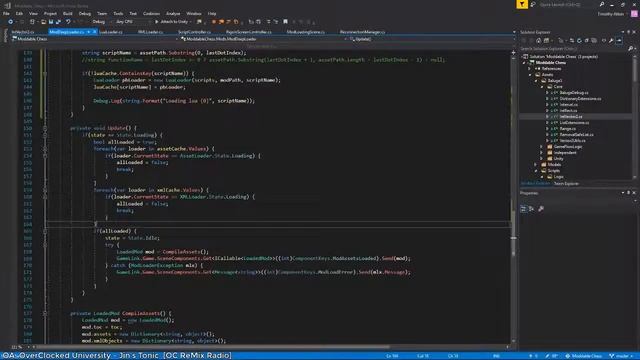
Task: Expand the Independent folder
Action: pyautogui.click(x=542, y=153)
